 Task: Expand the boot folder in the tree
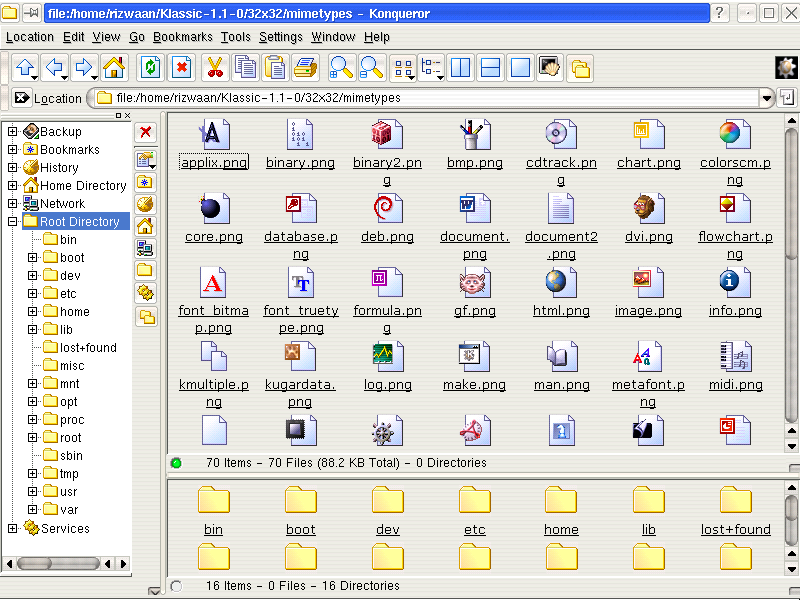tap(32, 258)
